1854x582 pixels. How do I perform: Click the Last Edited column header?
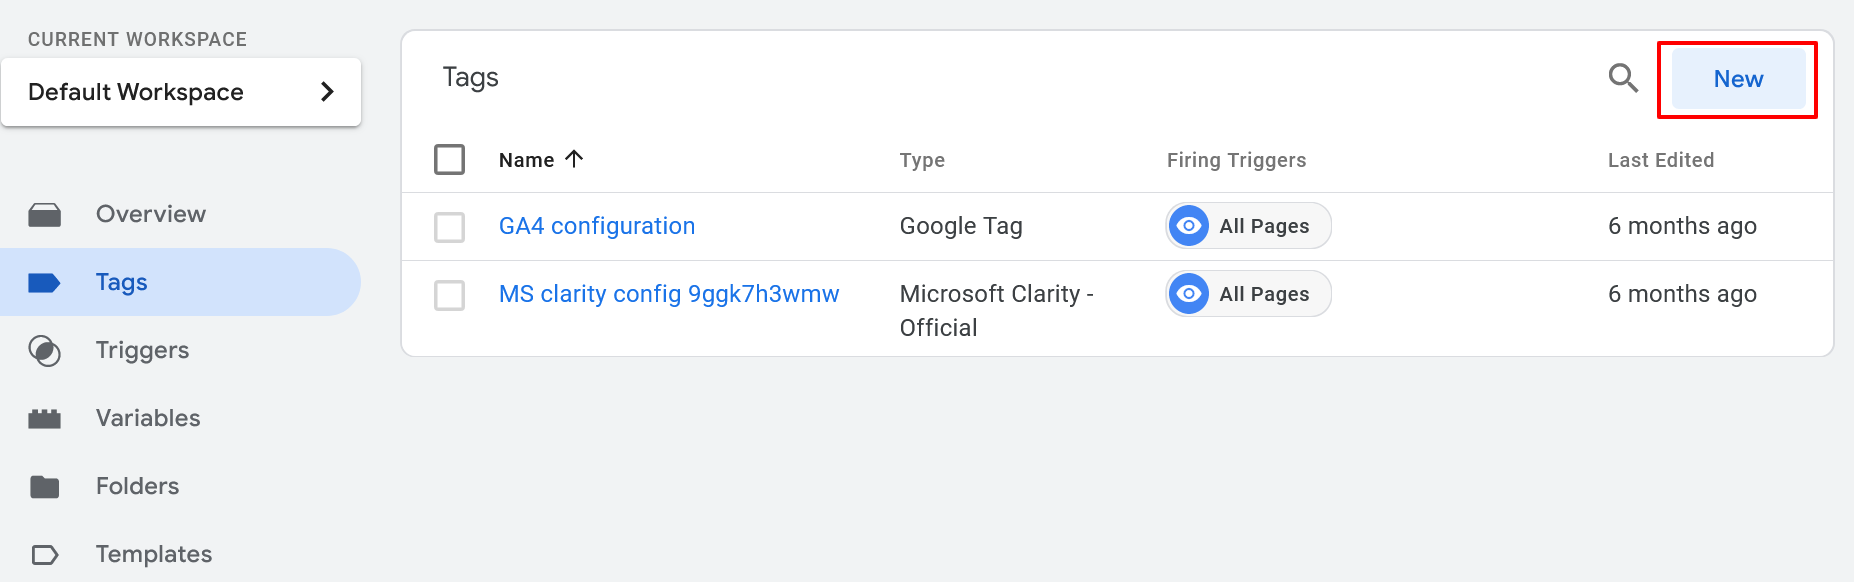[x=1661, y=160]
